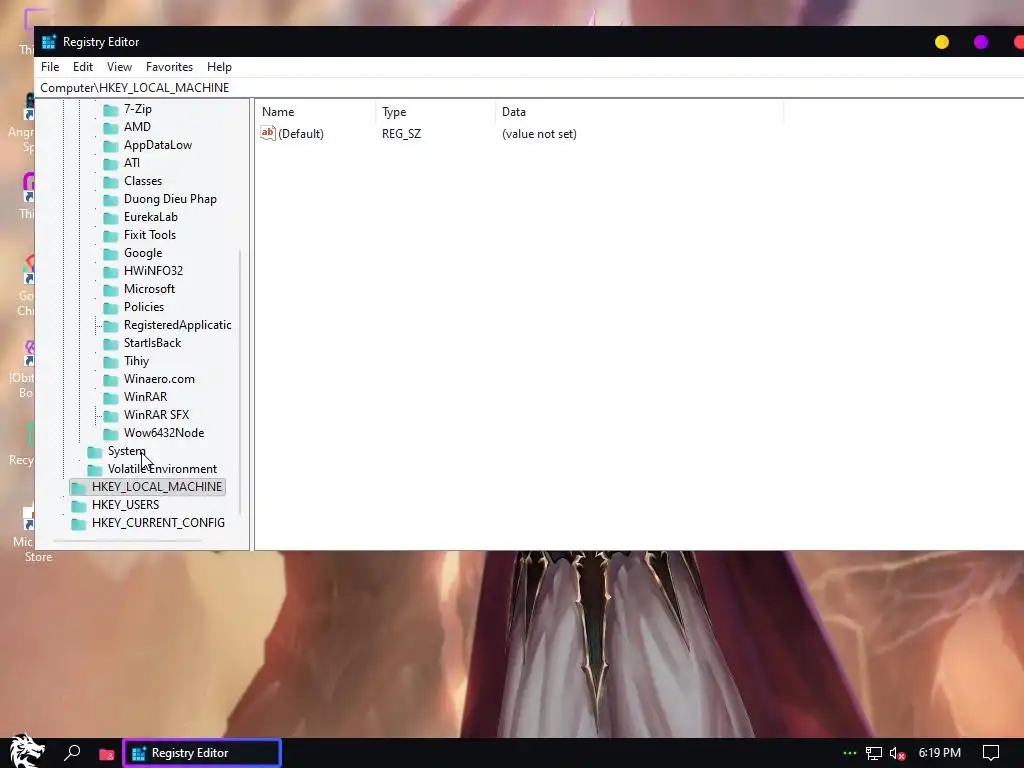Select the RegisteredApplications folder icon
This screenshot has width=1024, height=768.
[x=111, y=325]
